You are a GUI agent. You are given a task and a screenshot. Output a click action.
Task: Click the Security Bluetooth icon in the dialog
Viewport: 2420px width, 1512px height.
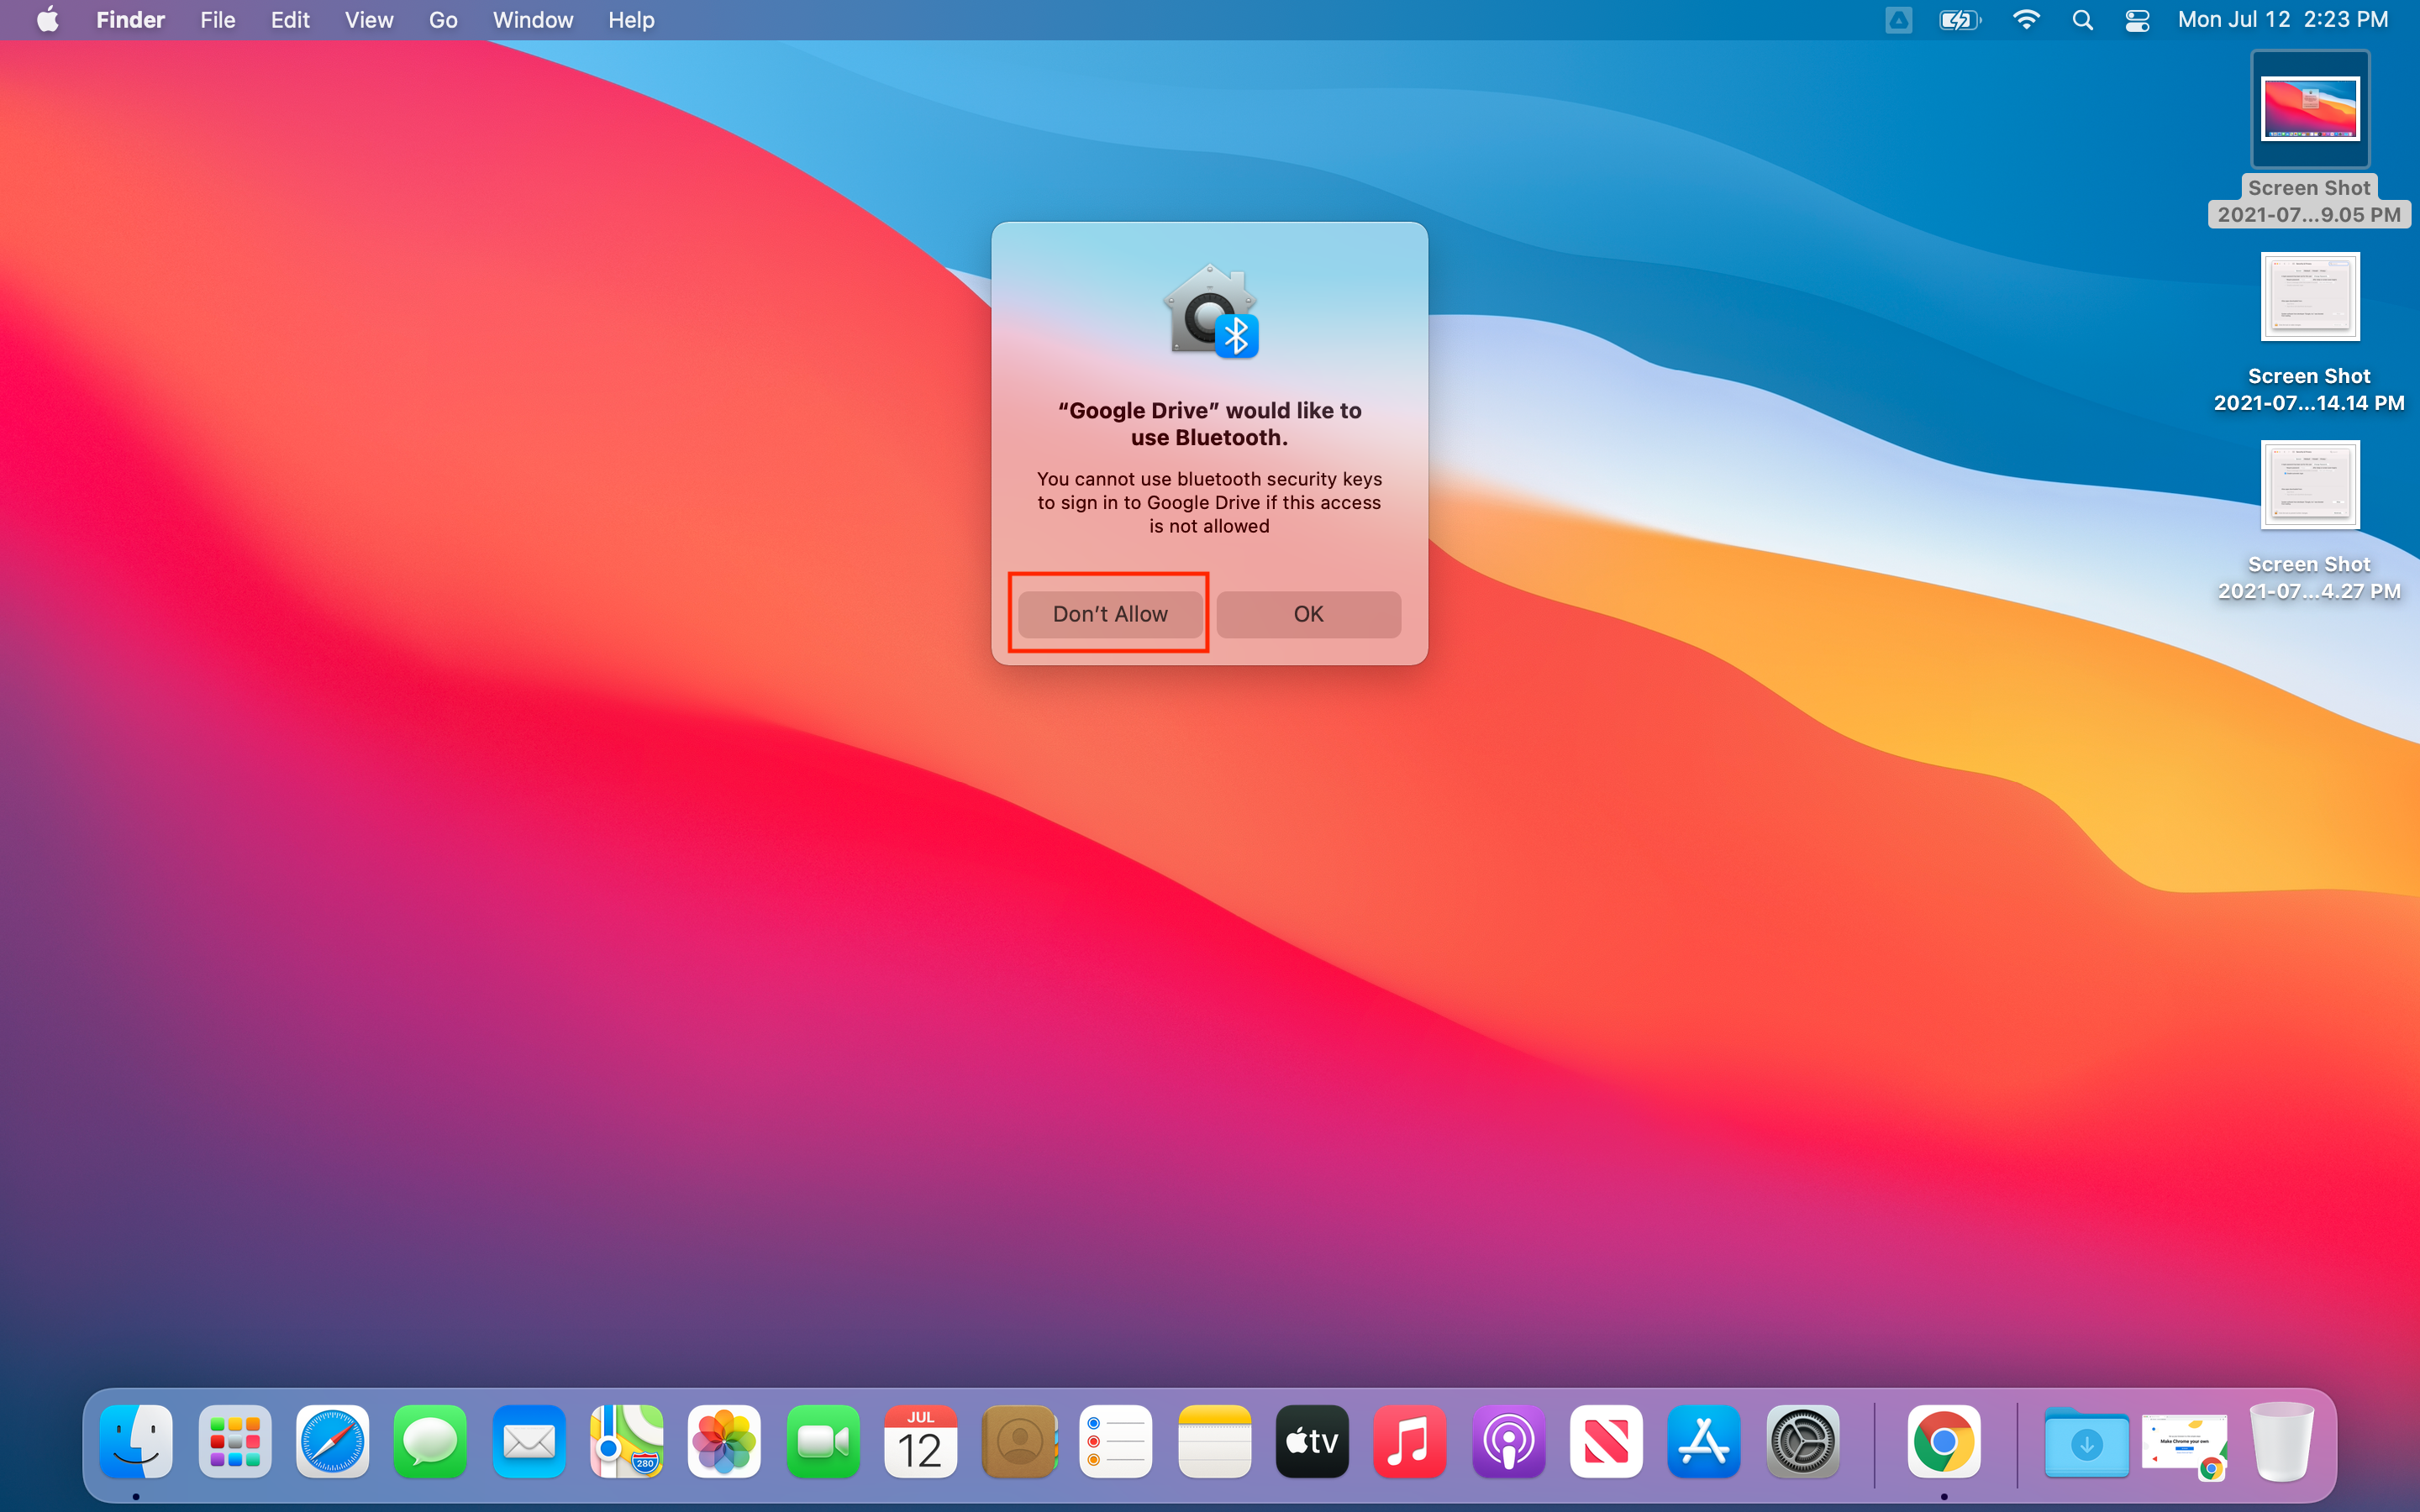pos(1211,311)
